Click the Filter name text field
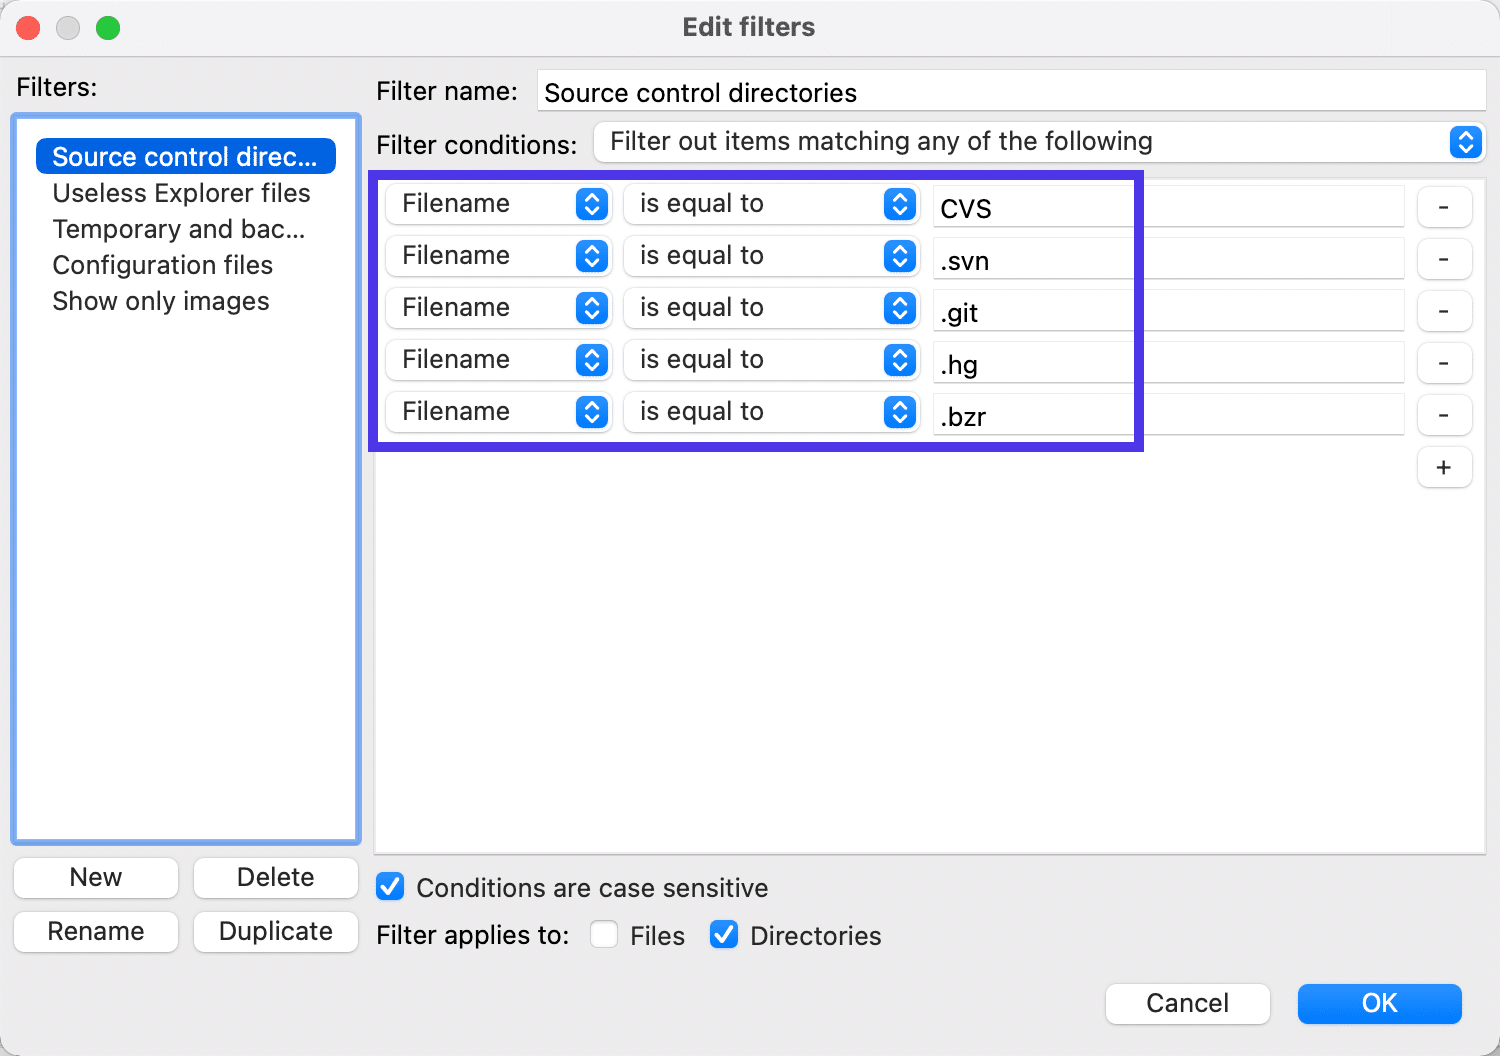This screenshot has height=1056, width=1500. (x=1010, y=92)
